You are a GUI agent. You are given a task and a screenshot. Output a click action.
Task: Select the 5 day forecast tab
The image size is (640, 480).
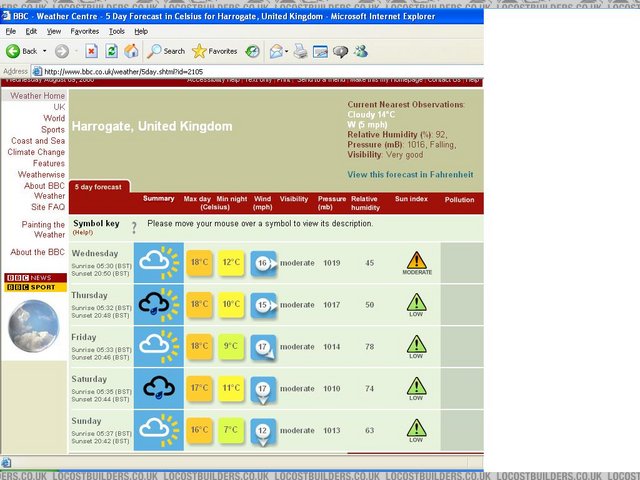98,187
